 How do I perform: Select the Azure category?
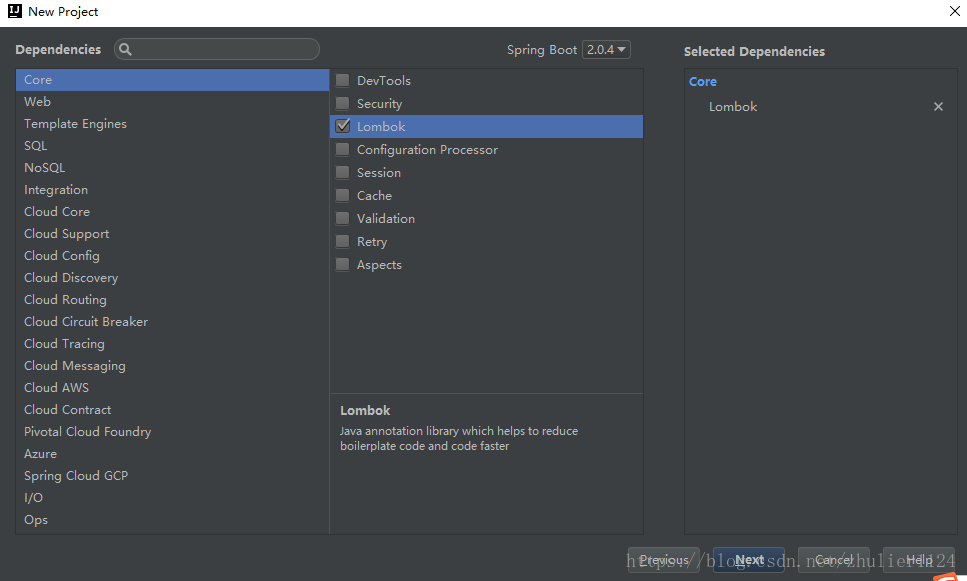[x=173, y=454]
